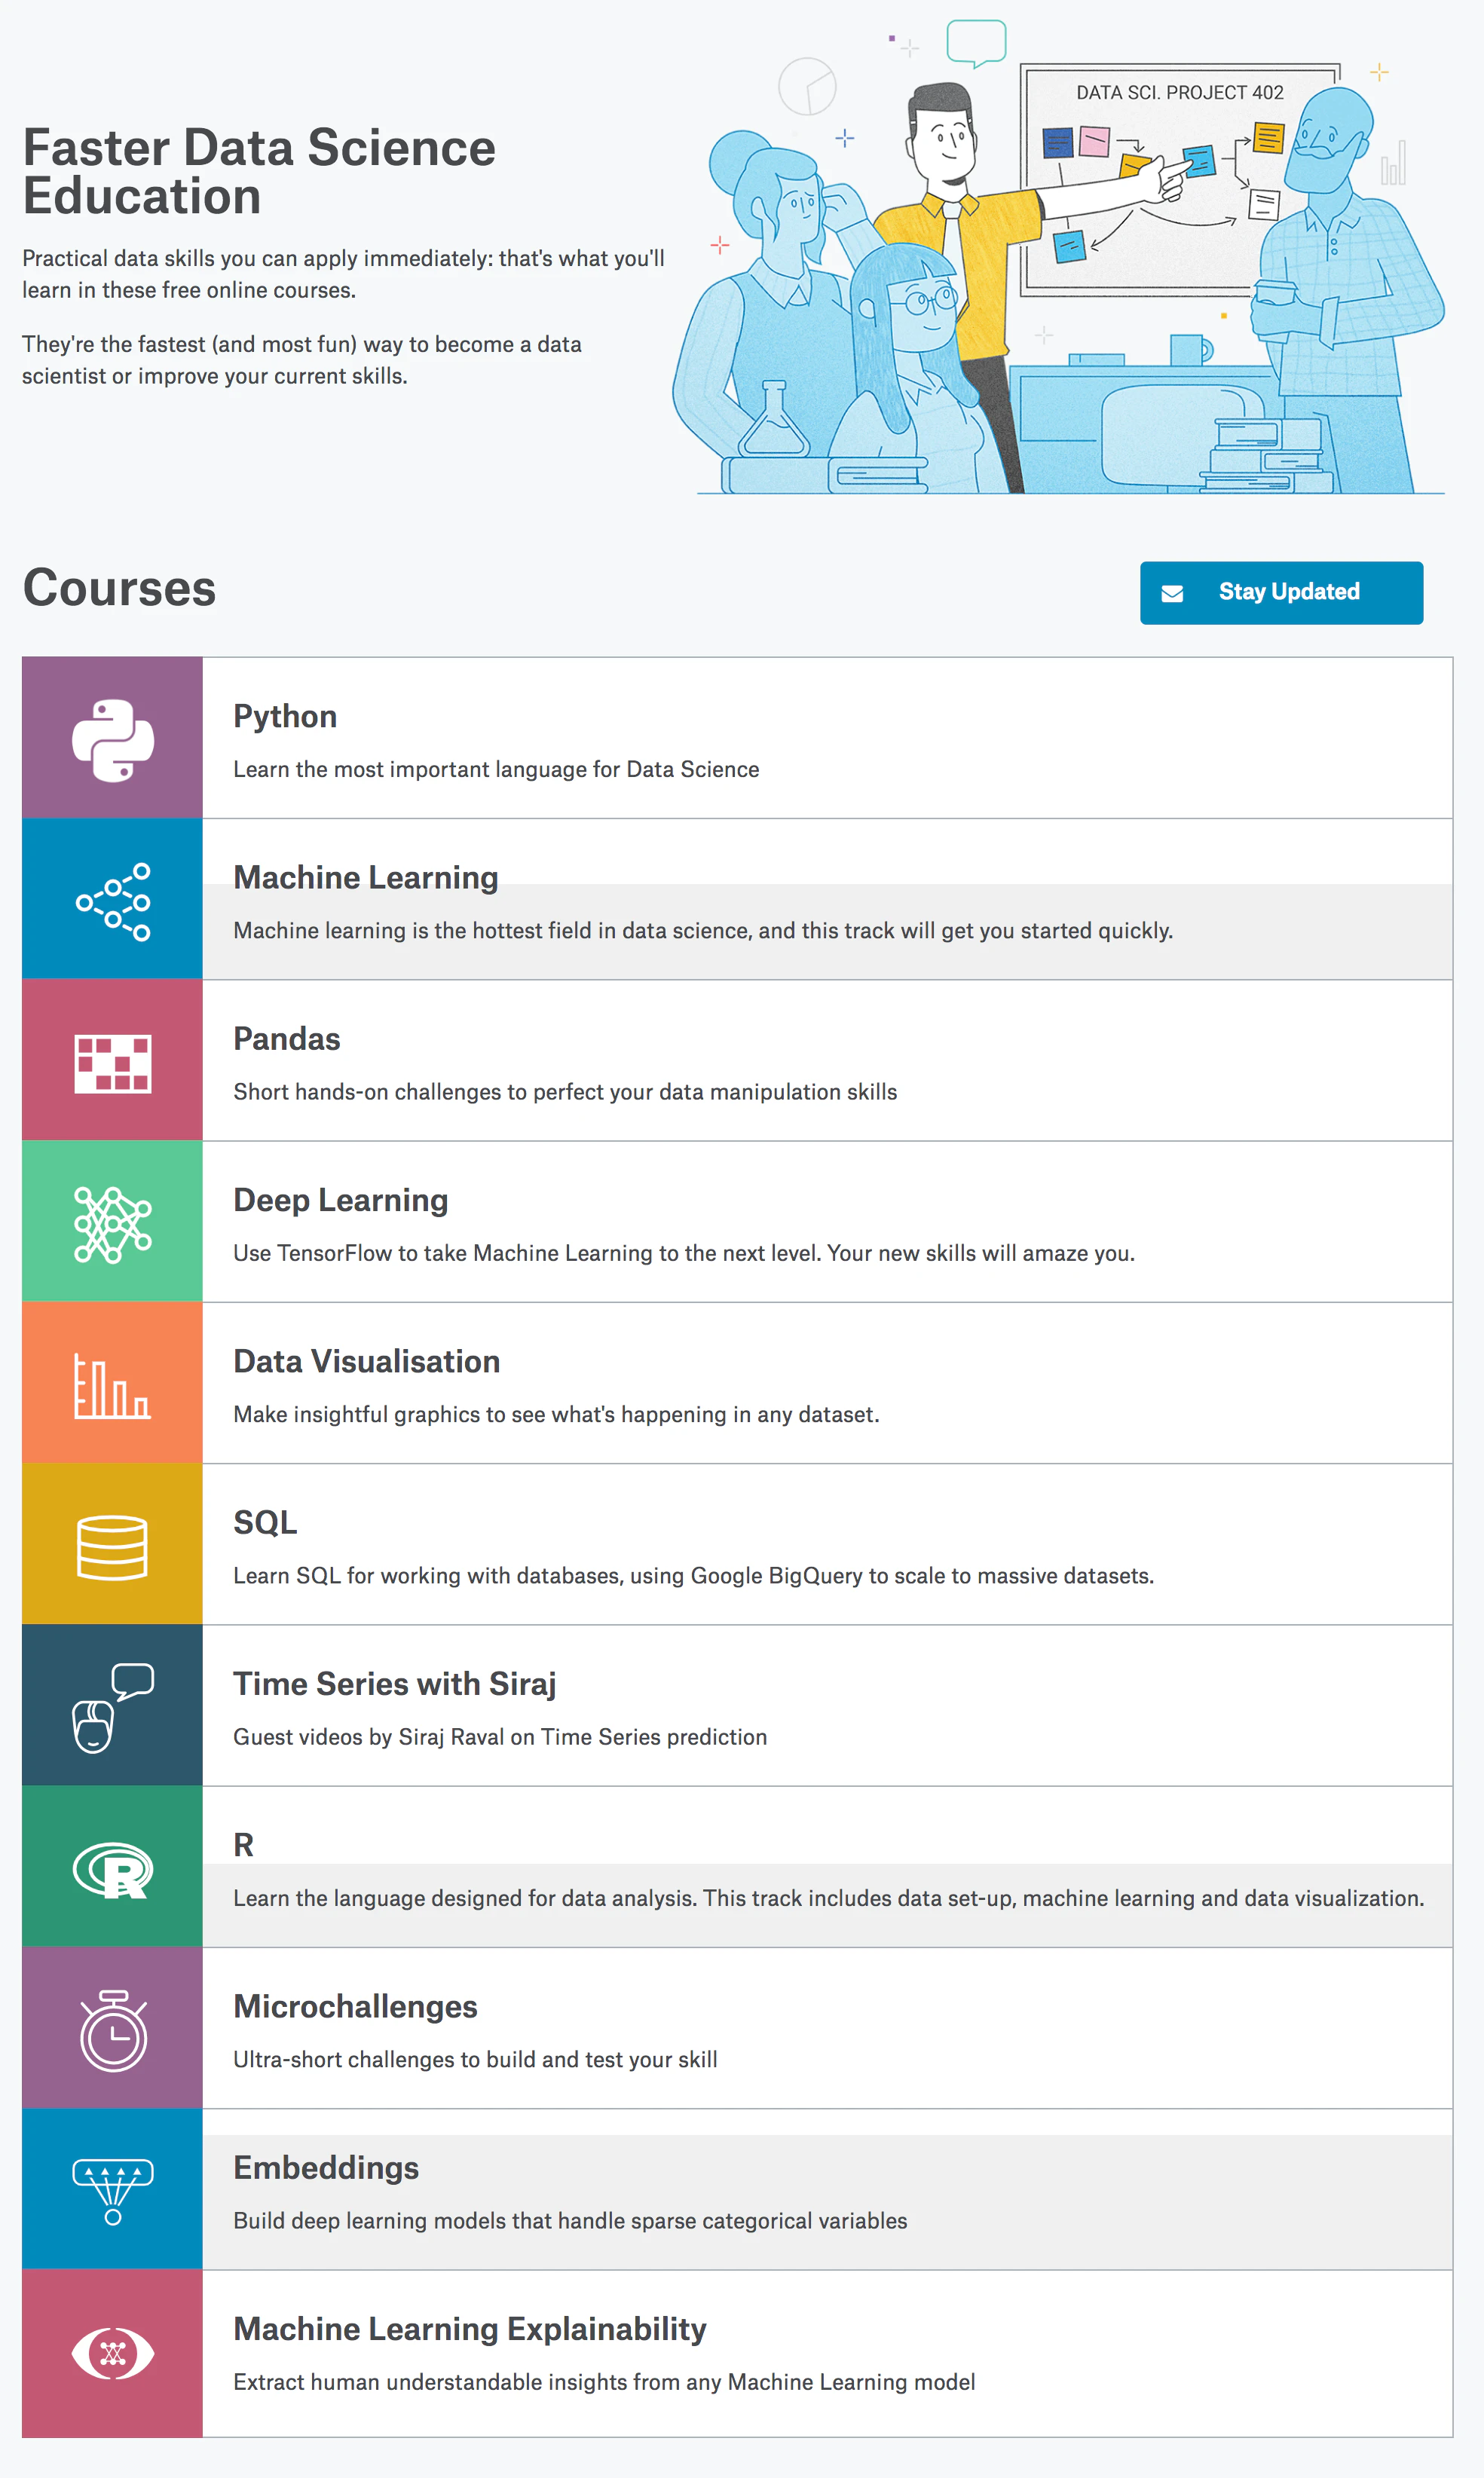Image resolution: width=1484 pixels, height=2478 pixels.
Task: Click the R language logo icon
Action: (113, 1869)
